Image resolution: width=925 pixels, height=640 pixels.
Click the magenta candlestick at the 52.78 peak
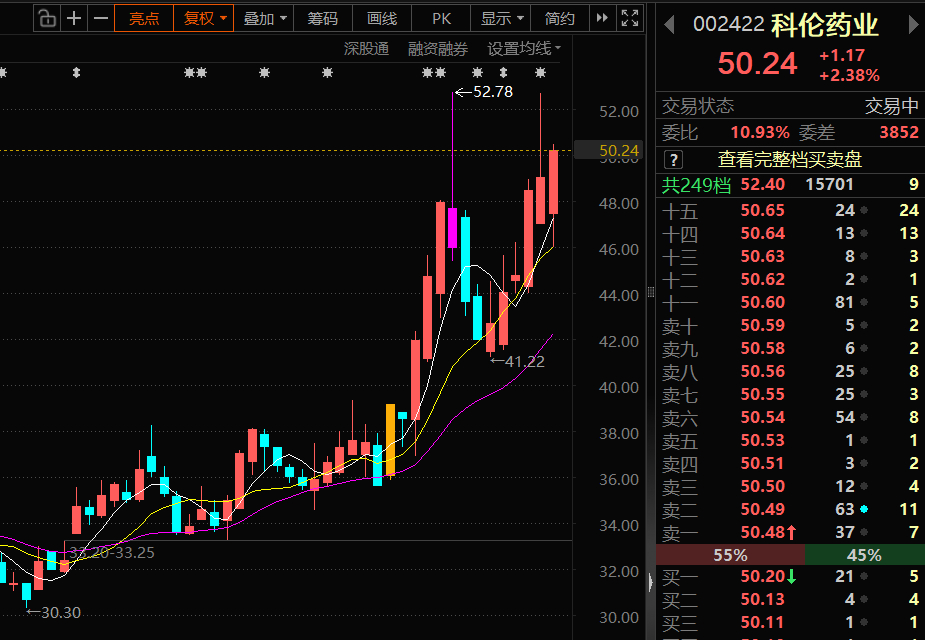pyautogui.click(x=452, y=227)
